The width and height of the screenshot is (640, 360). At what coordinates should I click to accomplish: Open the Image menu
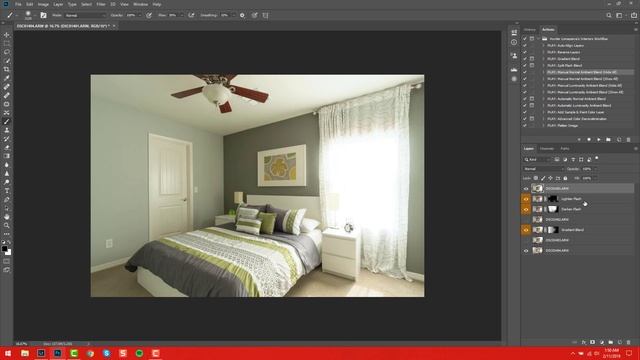click(43, 4)
